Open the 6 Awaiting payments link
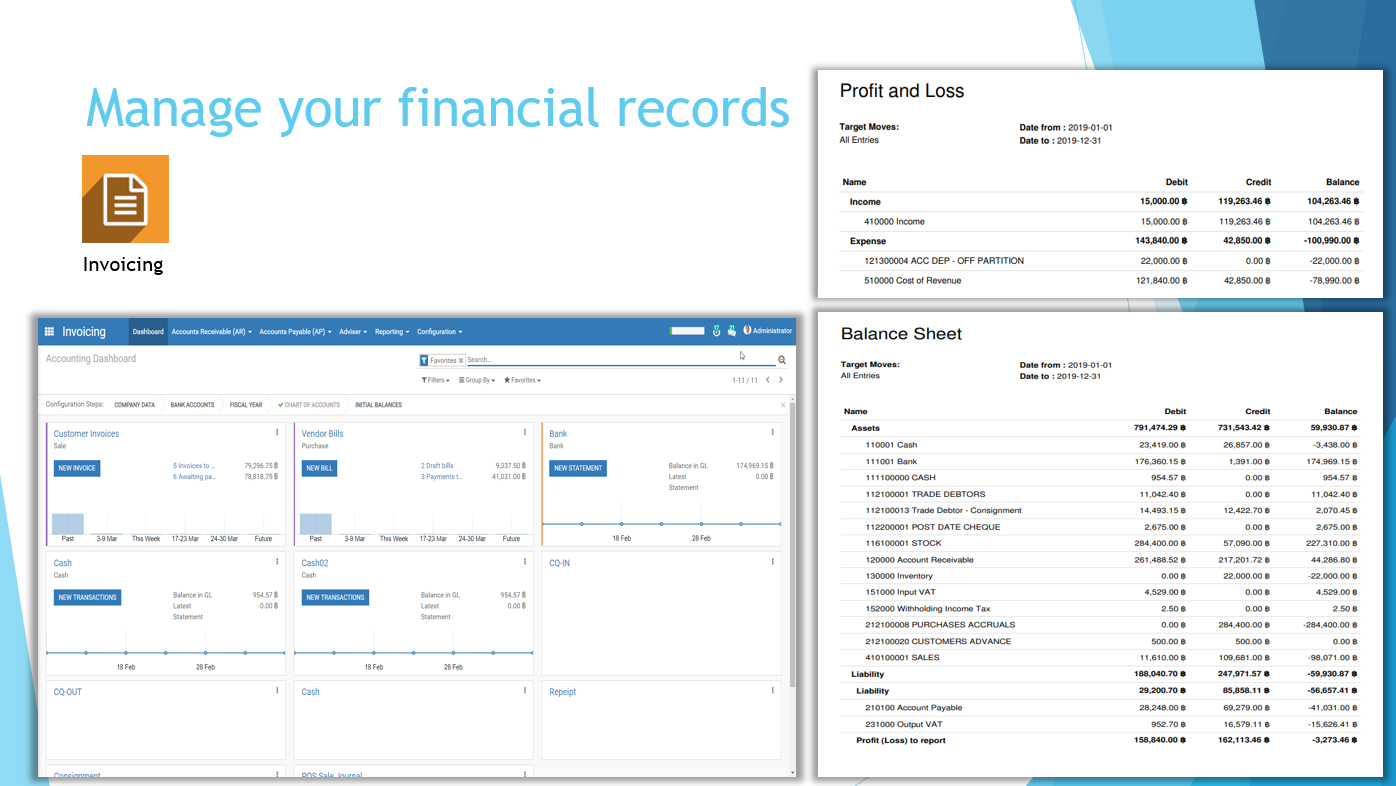Image resolution: width=1396 pixels, height=786 pixels. 194,477
